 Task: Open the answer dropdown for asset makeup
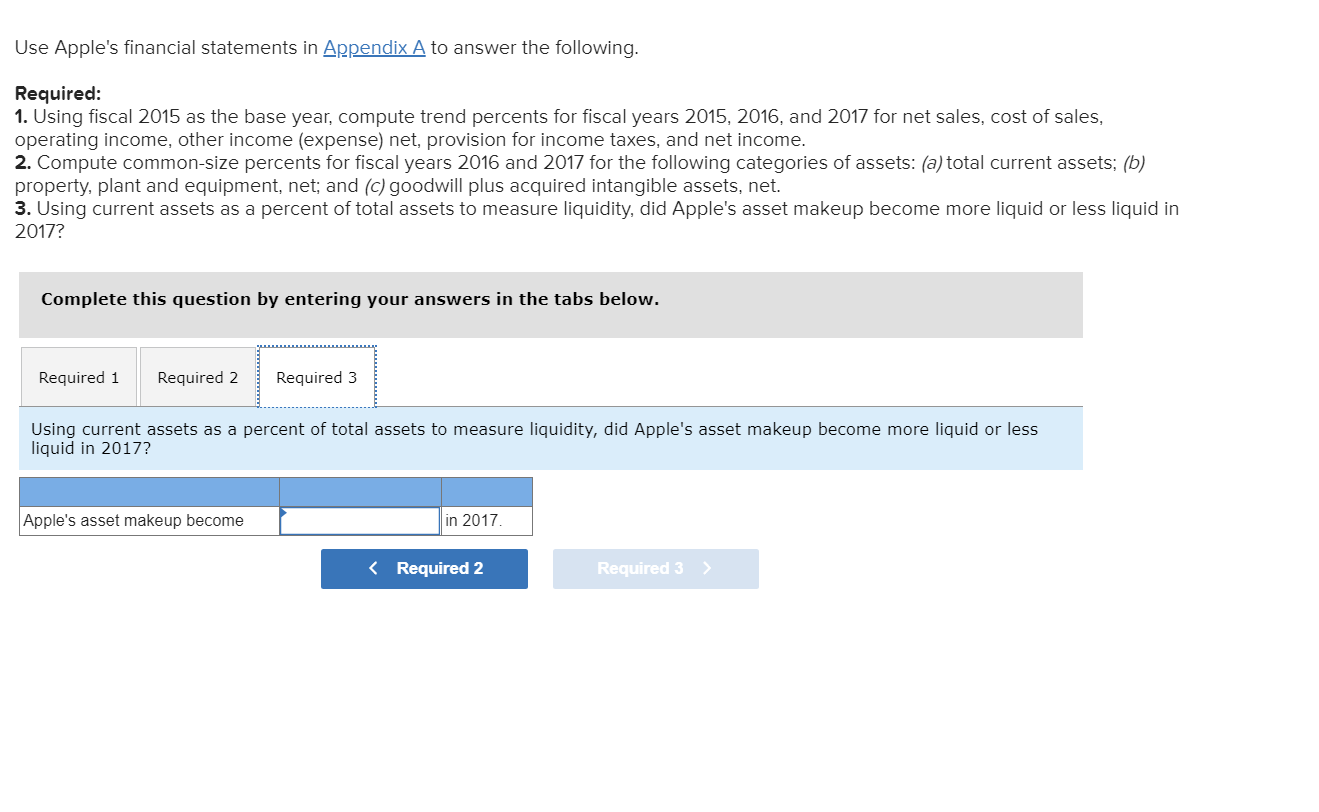coord(360,520)
